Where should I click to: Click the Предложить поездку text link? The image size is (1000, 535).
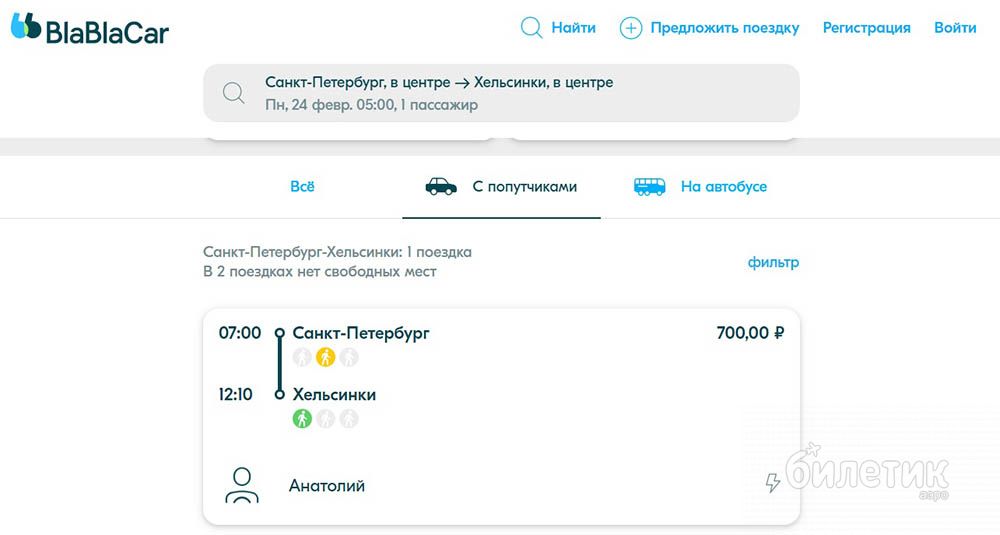[x=724, y=28]
